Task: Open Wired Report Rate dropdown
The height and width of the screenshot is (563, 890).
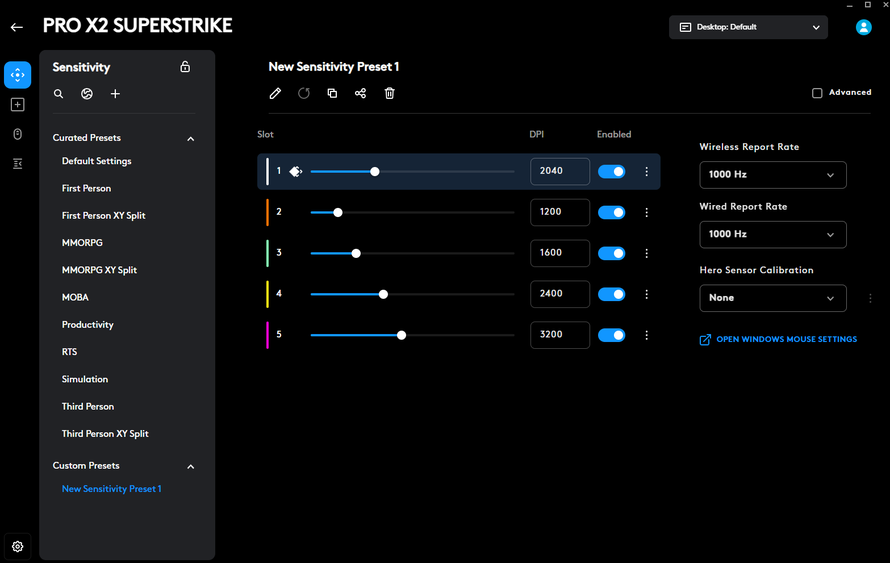Action: 773,234
